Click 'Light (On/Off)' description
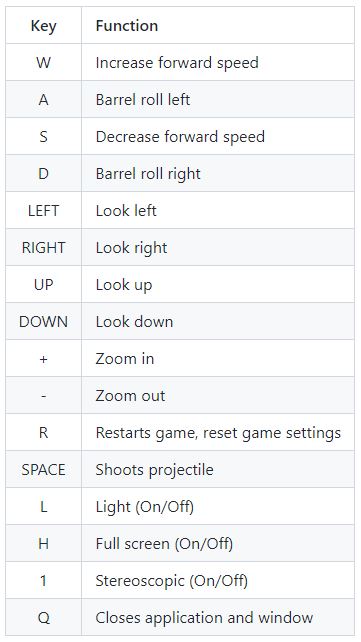Image resolution: width=361 pixels, height=642 pixels. coord(144,507)
